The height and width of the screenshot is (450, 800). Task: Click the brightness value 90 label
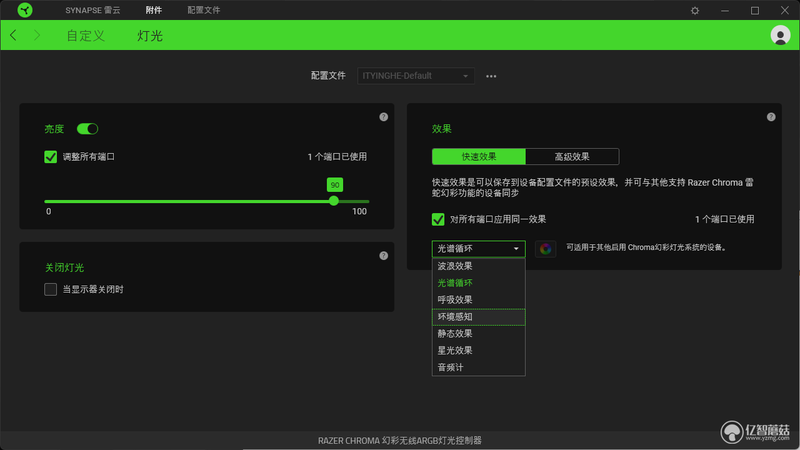[335, 185]
